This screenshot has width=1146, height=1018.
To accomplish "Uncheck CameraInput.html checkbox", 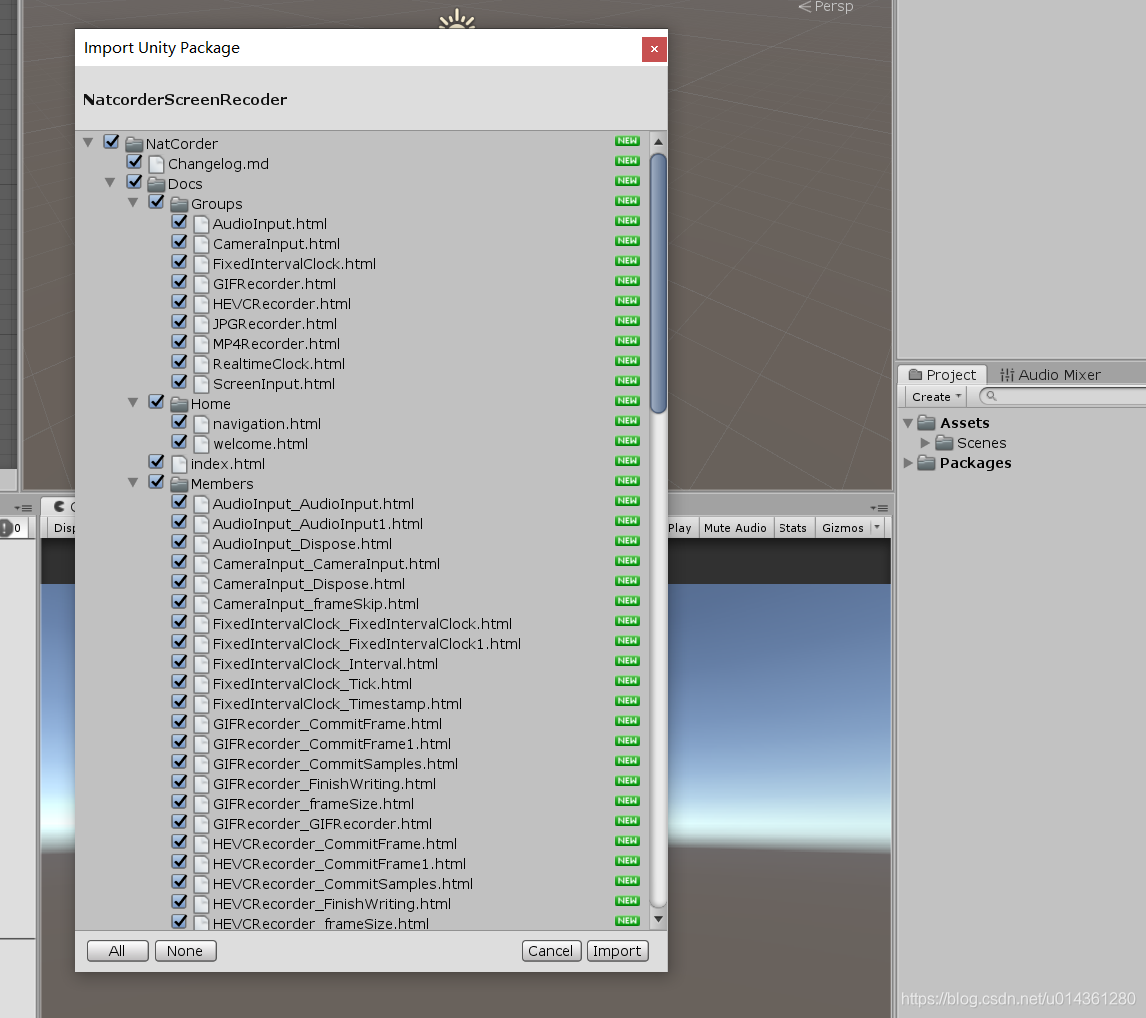I will 179,241.
